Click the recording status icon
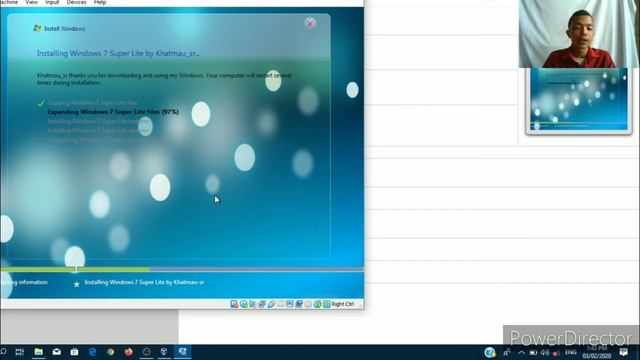Image resolution: width=640 pixels, height=360 pixels. click(x=299, y=304)
